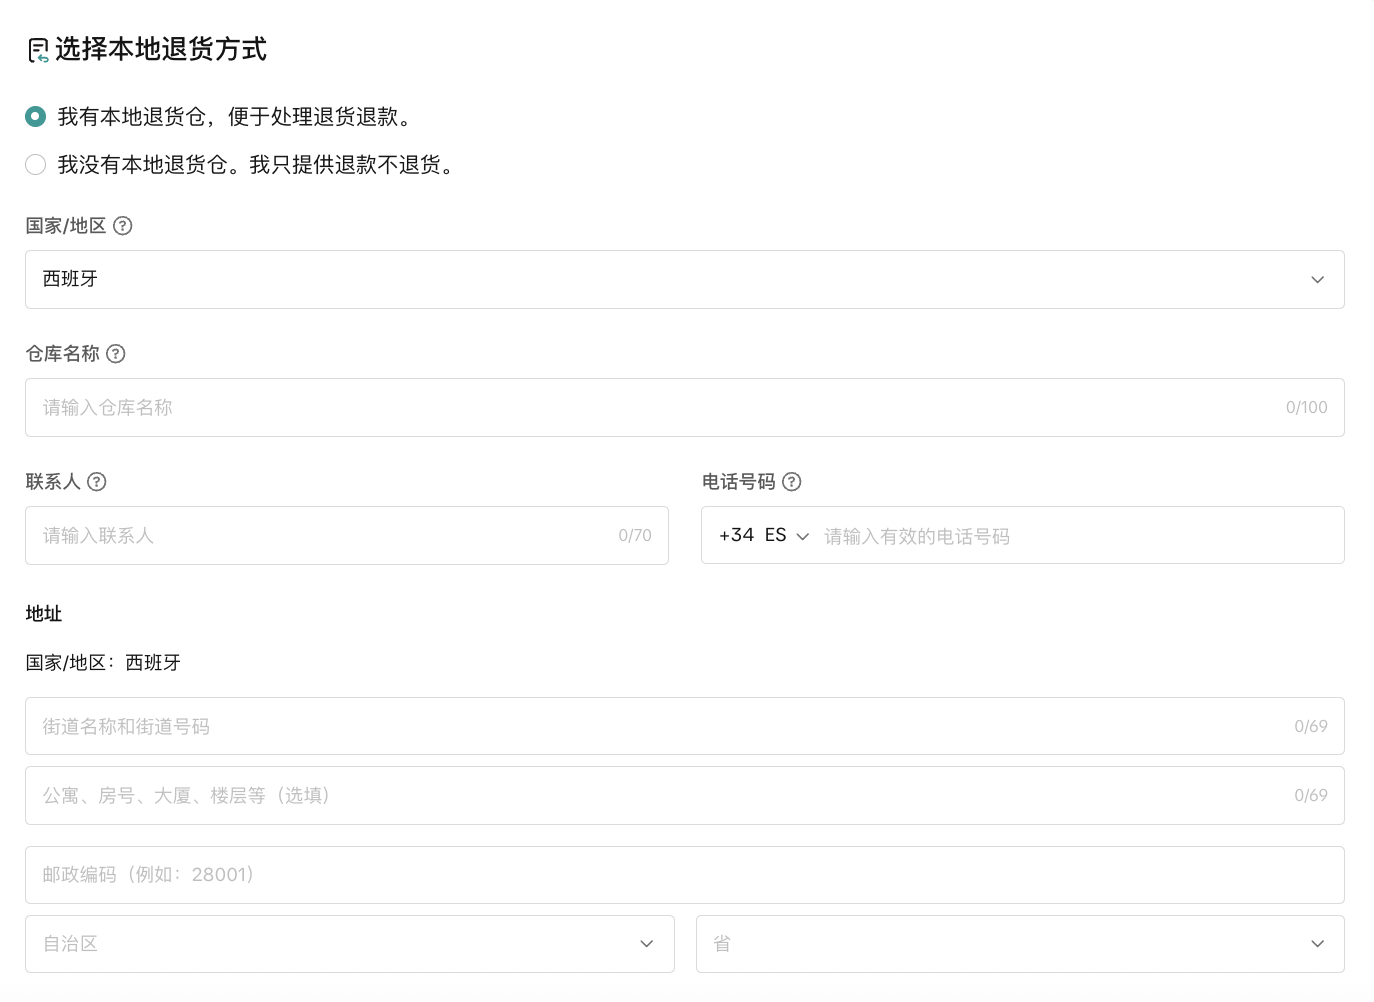
Task: Click help icon beside 仓库名称 label
Action: (116, 354)
